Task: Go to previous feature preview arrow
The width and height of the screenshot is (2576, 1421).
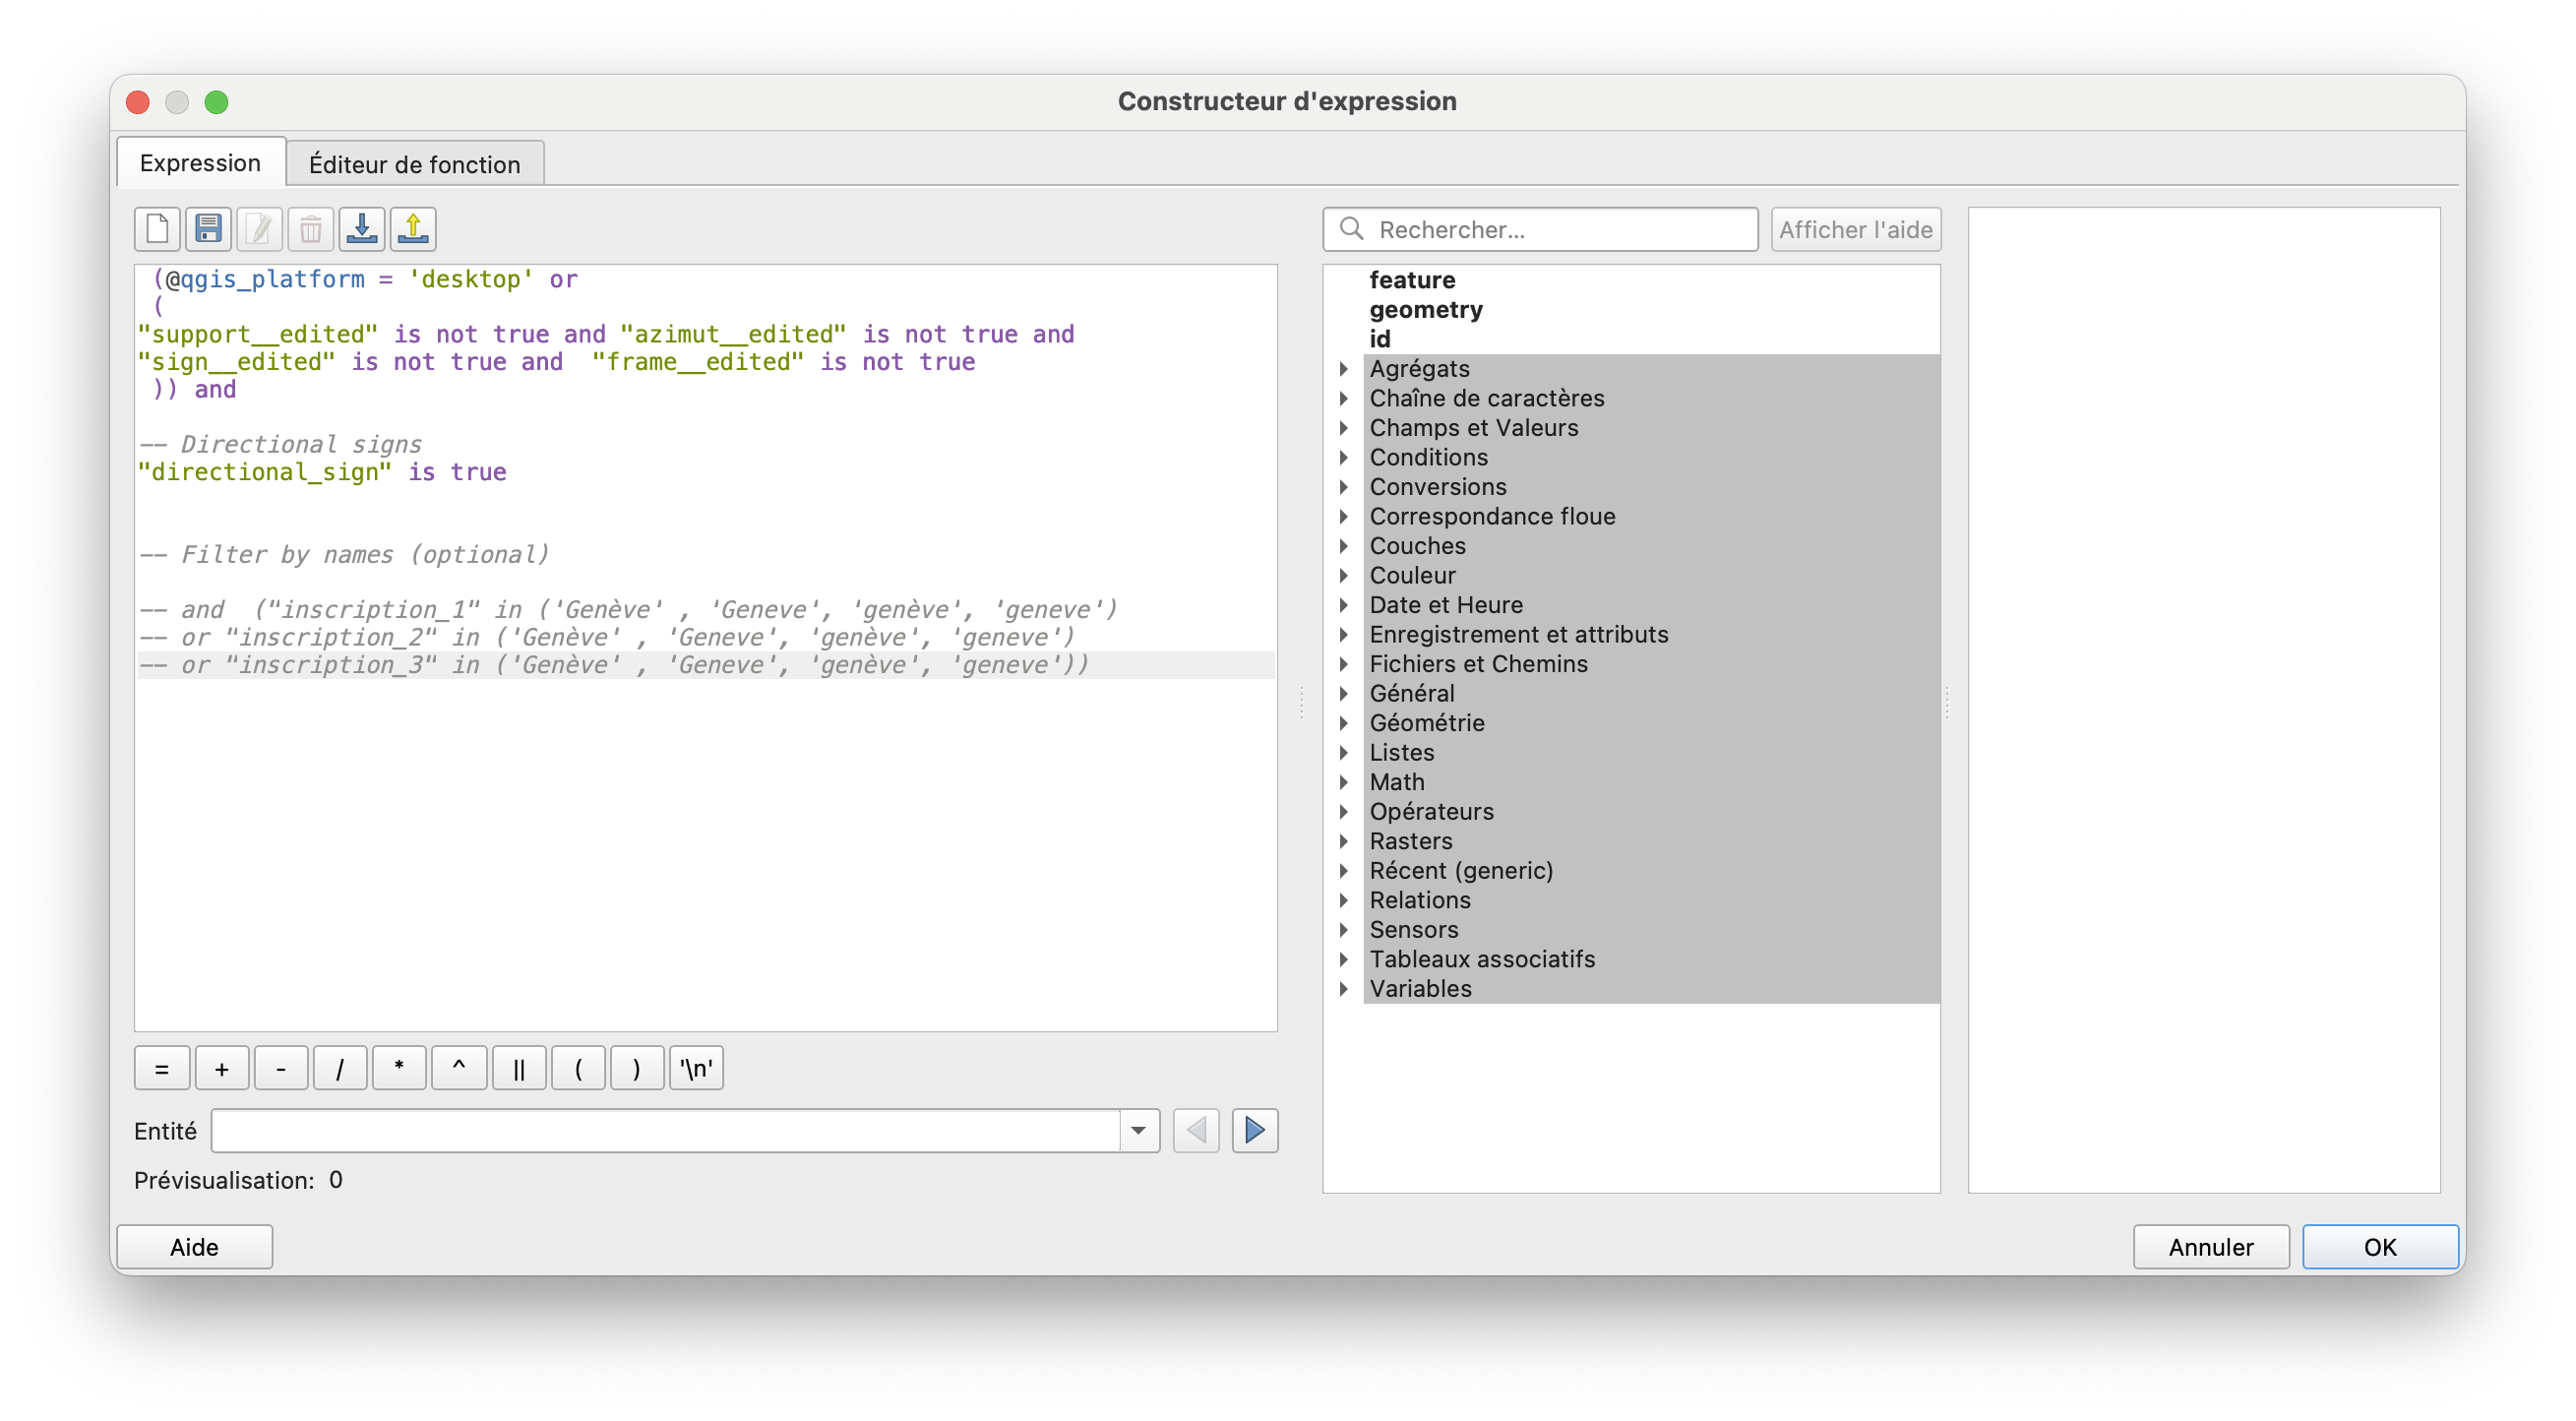Action: point(1195,1131)
